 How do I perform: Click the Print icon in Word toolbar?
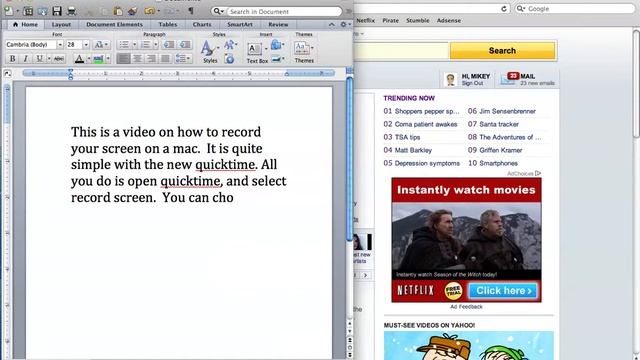click(71, 11)
